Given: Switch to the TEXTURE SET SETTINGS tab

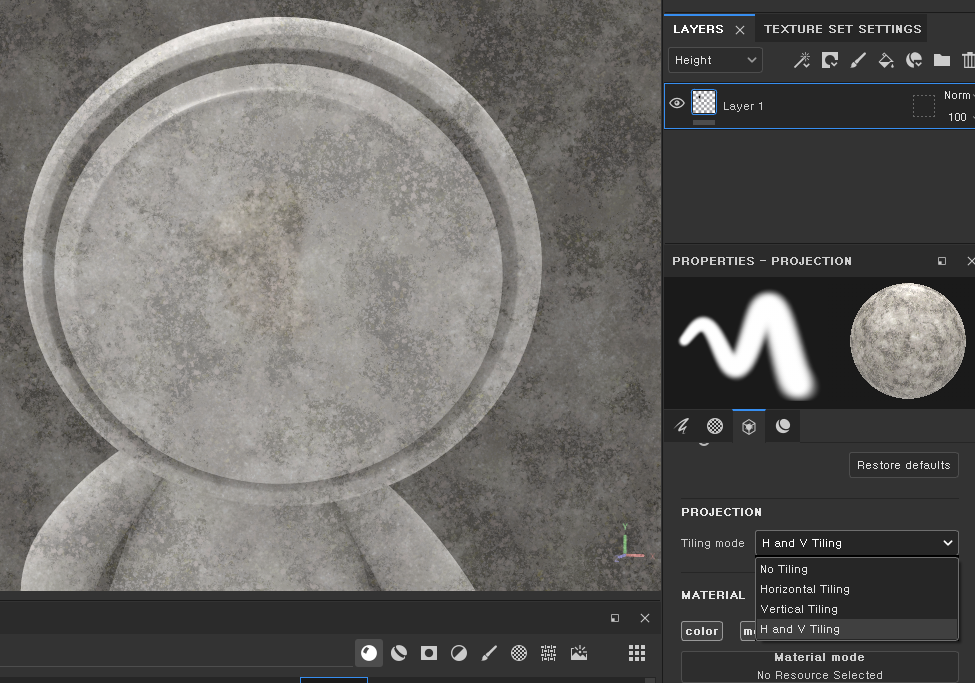Looking at the screenshot, I should (x=843, y=29).
